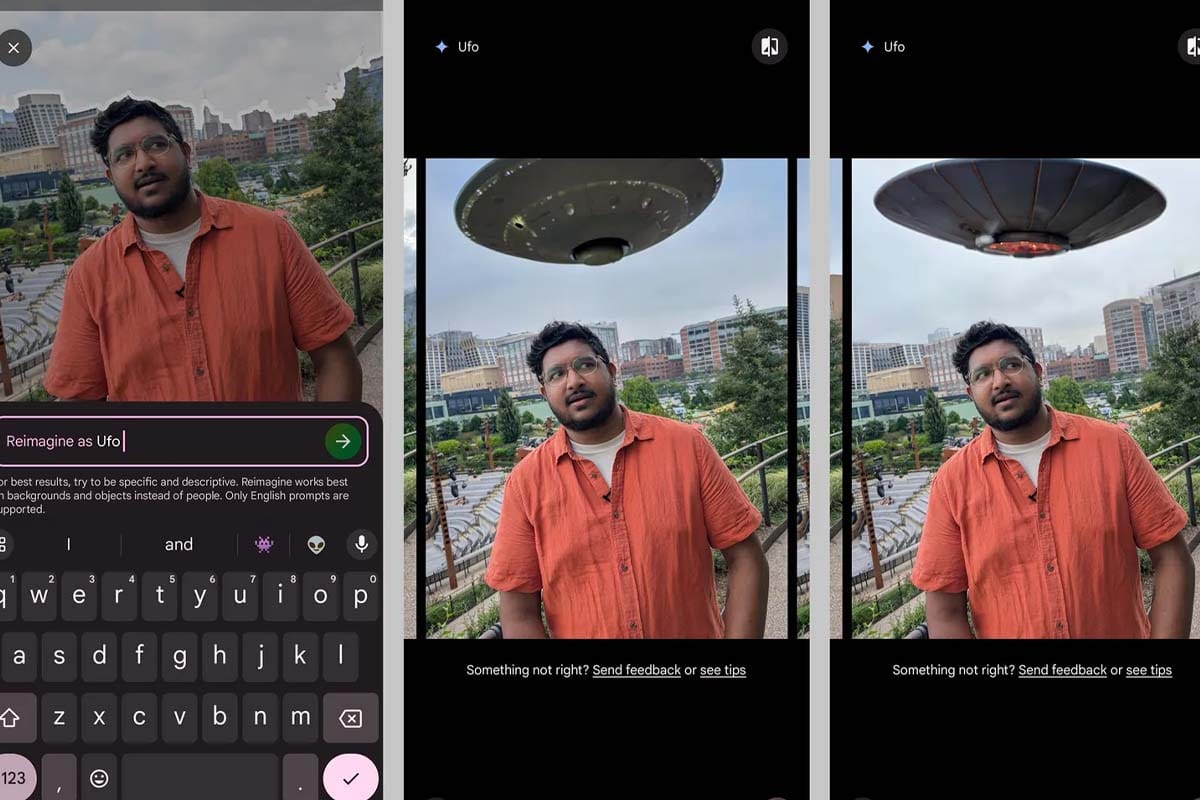This screenshot has width=1200, height=800.
Task: Open the Send feedback link under middle image
Action: pyautogui.click(x=637, y=670)
